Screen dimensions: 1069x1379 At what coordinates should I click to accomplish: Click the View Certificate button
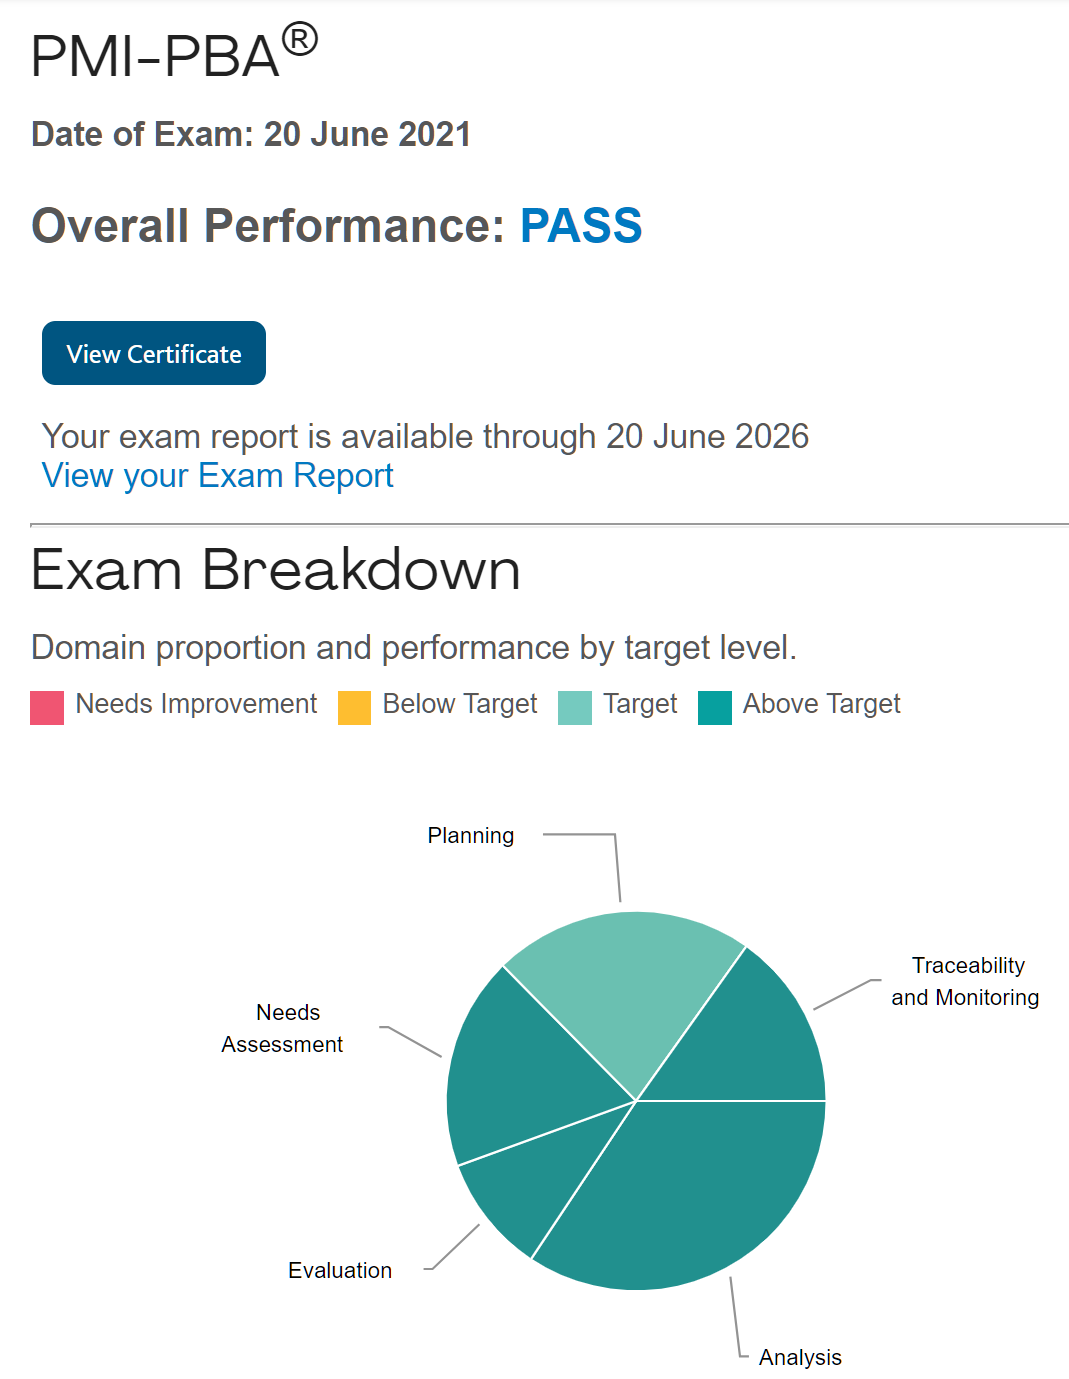[x=154, y=353]
